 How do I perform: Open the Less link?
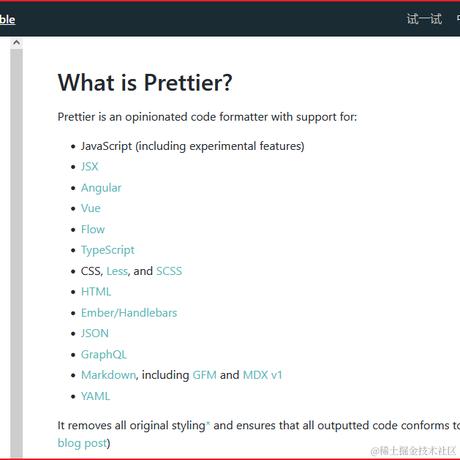117,271
